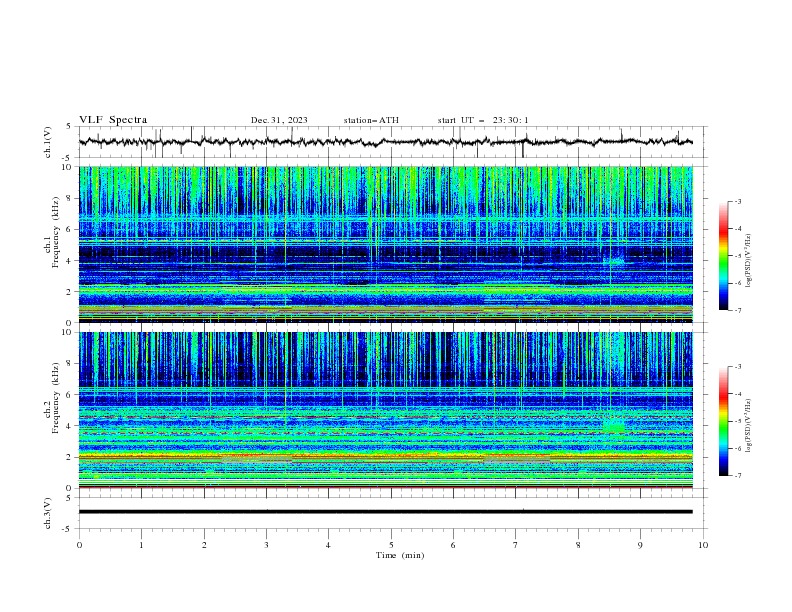The image size is (792, 612).
Task: Click time axis tick label "4"
Action: pyautogui.click(x=328, y=545)
